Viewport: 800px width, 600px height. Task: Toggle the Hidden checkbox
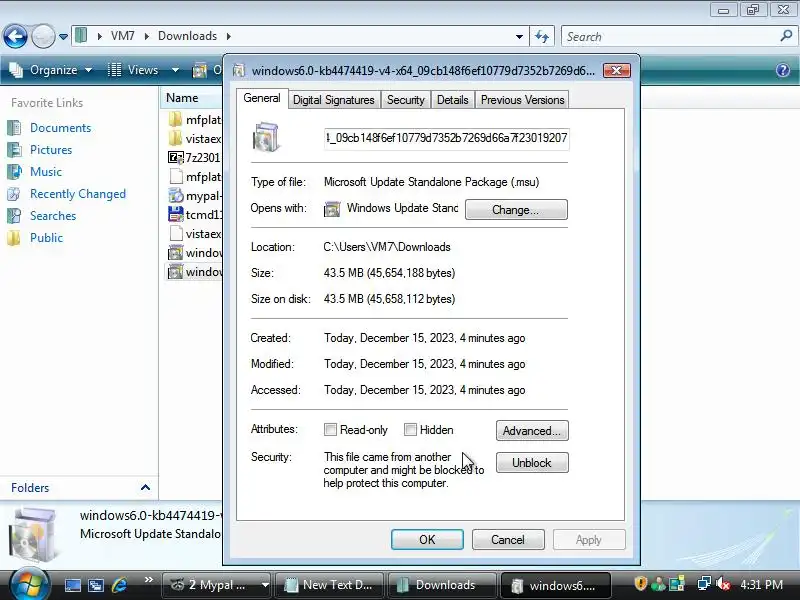tap(410, 430)
